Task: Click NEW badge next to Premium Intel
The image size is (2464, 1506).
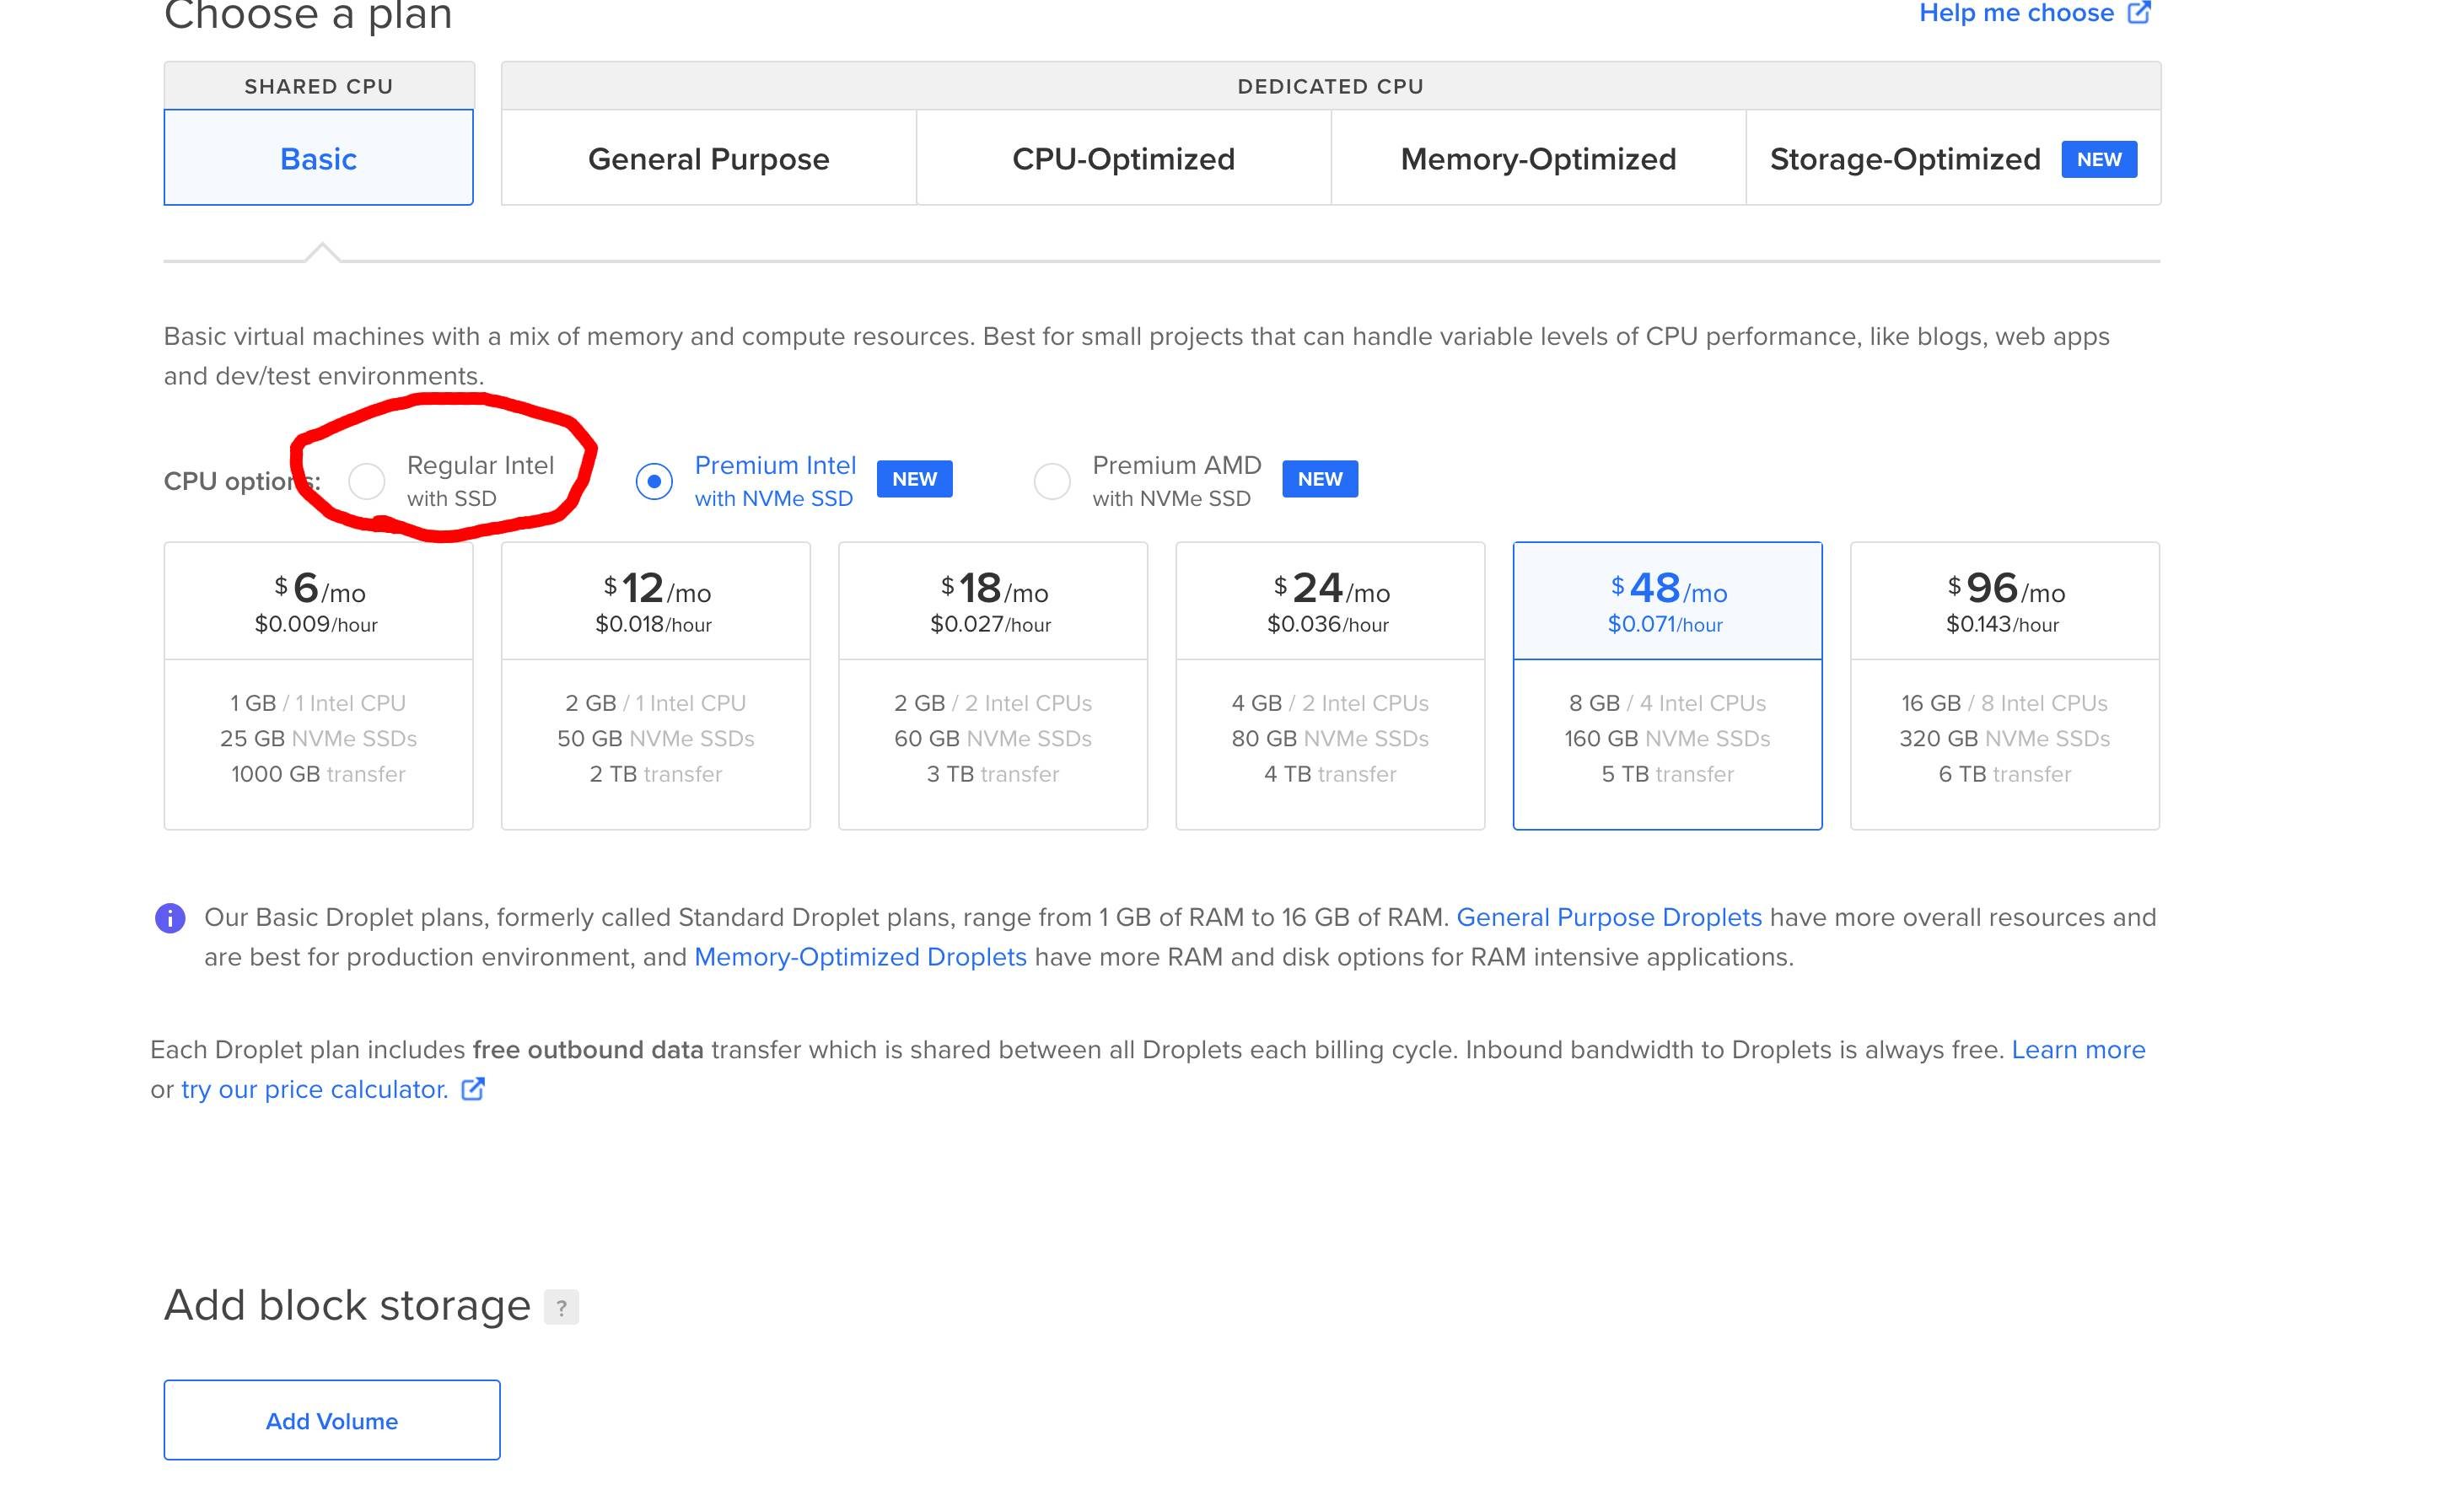Action: 914,479
